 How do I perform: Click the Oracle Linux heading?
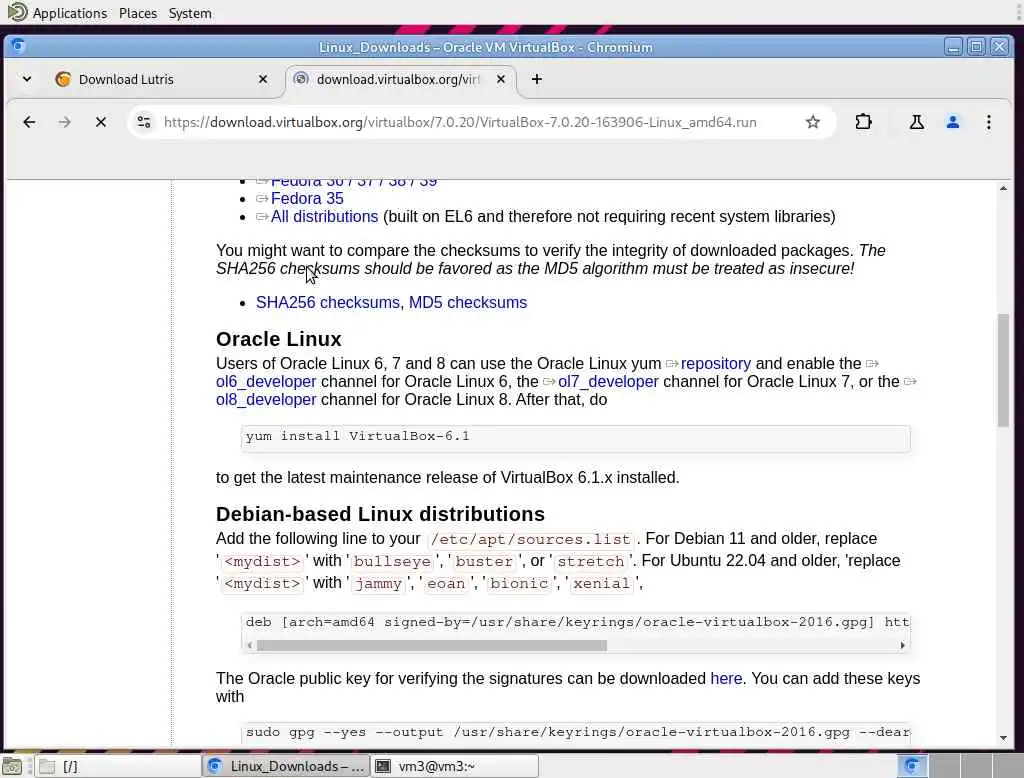[279, 339]
